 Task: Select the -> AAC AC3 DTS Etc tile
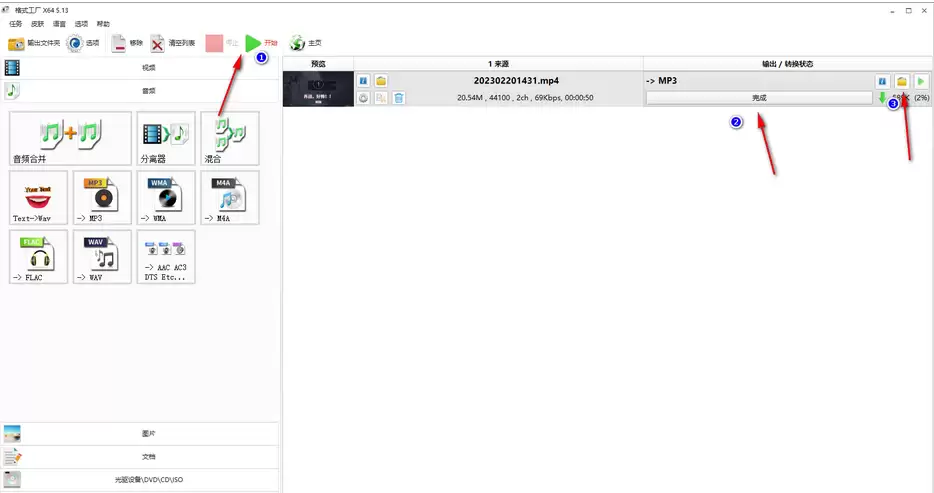coord(166,257)
